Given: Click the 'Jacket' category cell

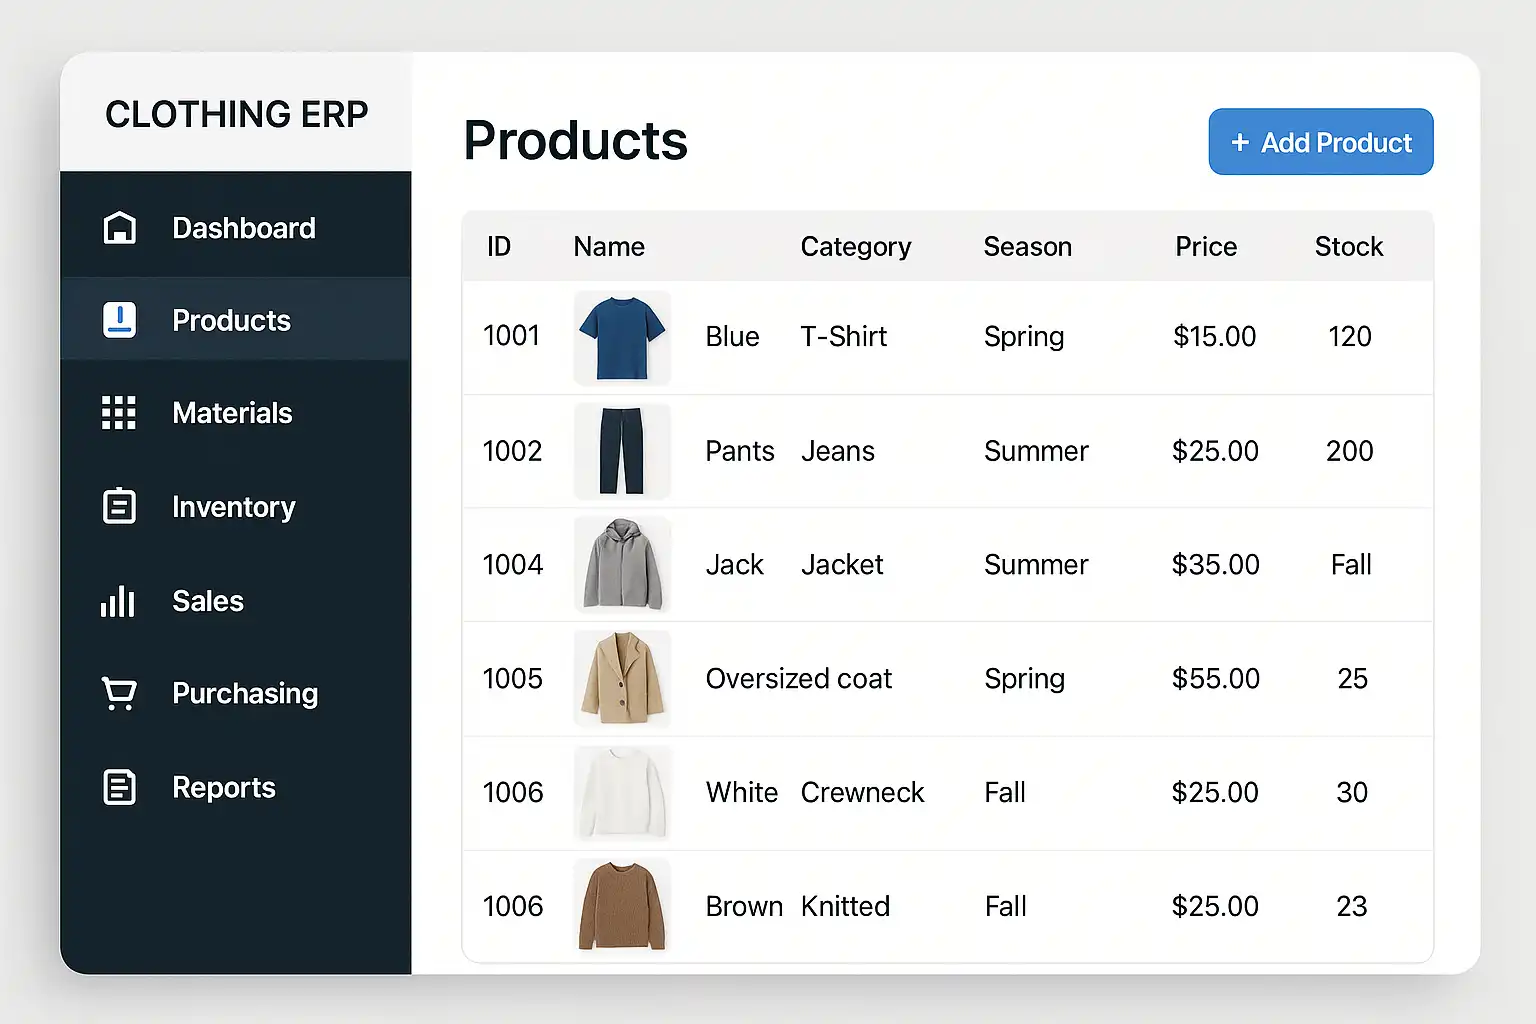Looking at the screenshot, I should [842, 564].
